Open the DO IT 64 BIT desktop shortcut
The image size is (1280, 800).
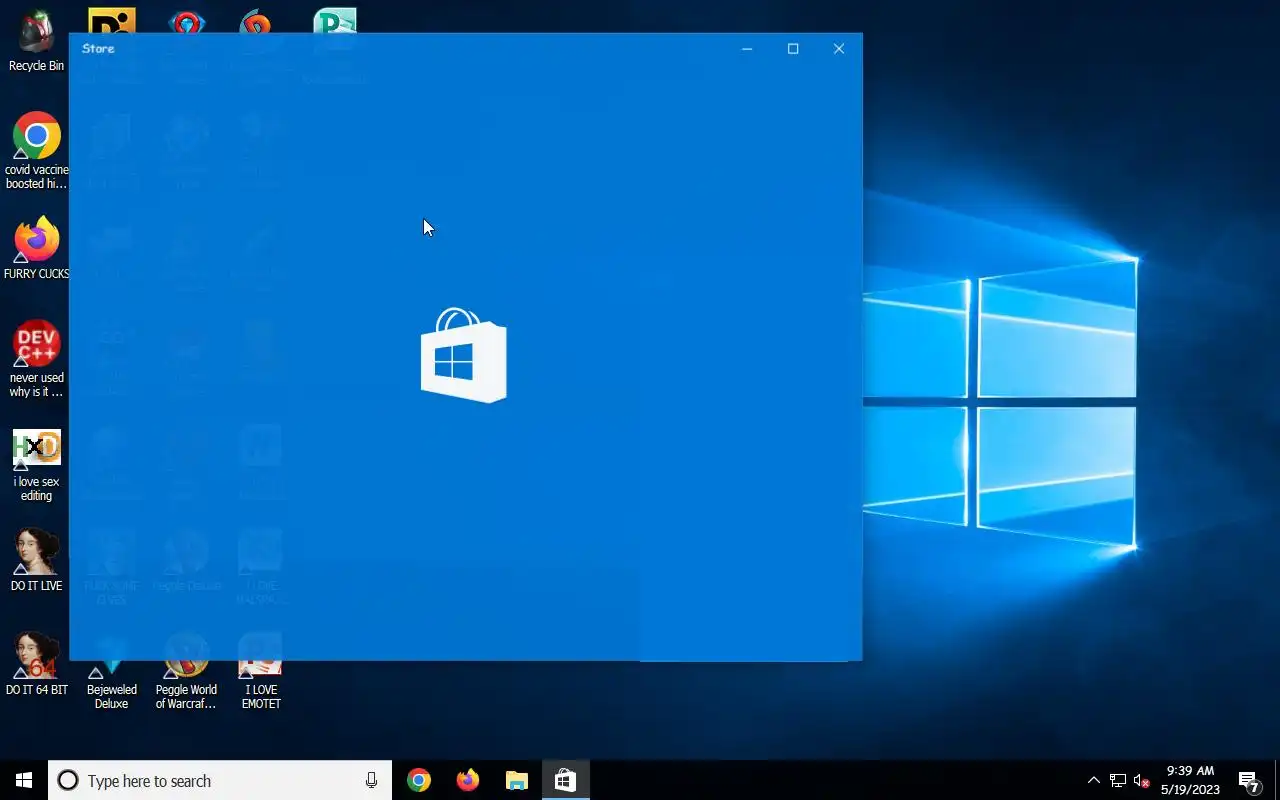coord(37,665)
